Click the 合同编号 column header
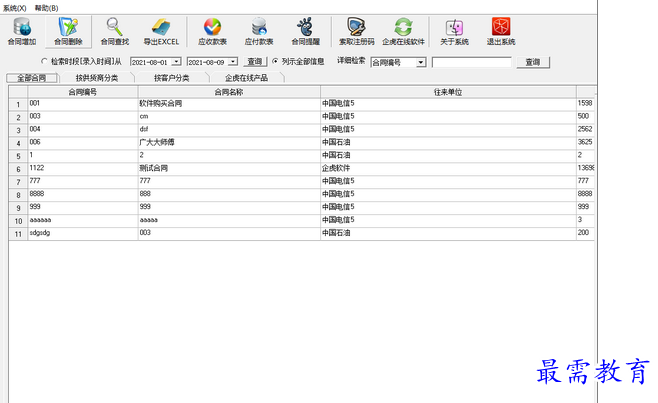658x403 pixels. [83, 92]
